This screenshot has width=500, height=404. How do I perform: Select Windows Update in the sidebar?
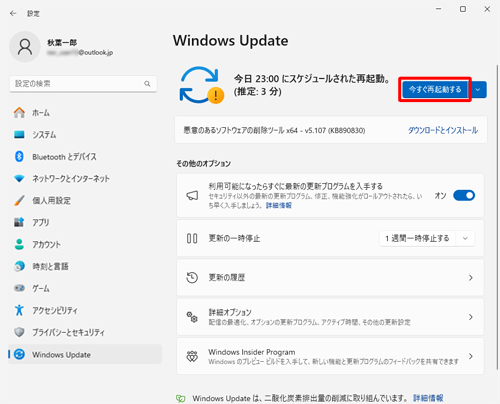coord(85,354)
